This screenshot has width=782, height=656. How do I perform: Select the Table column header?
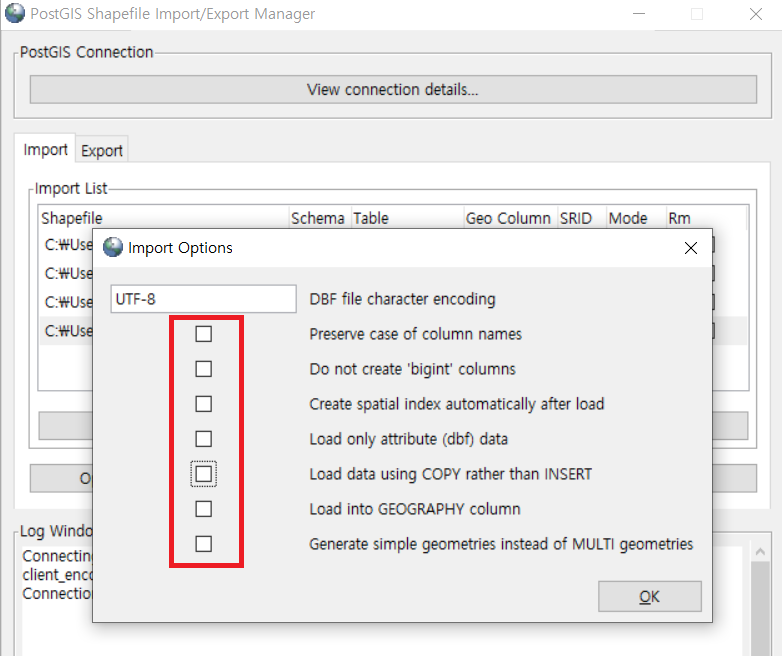(407, 218)
